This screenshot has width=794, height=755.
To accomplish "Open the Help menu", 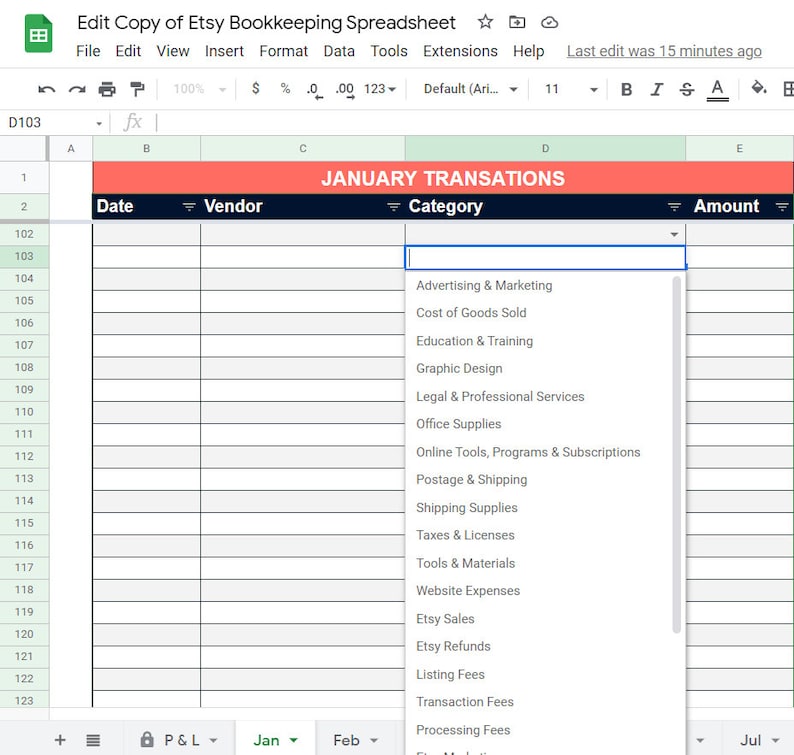I will point(529,51).
